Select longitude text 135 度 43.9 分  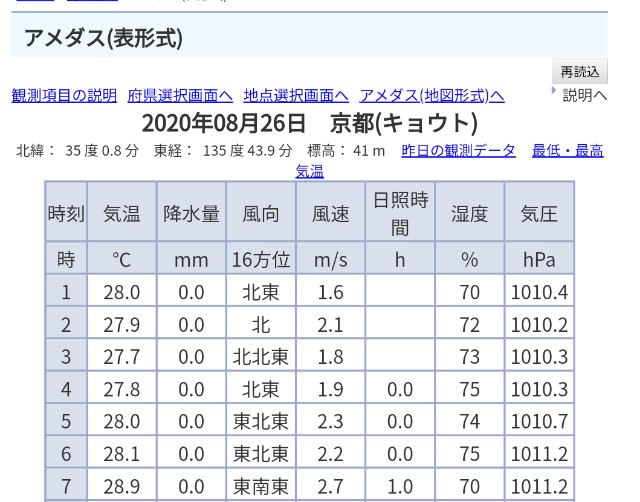(248, 151)
